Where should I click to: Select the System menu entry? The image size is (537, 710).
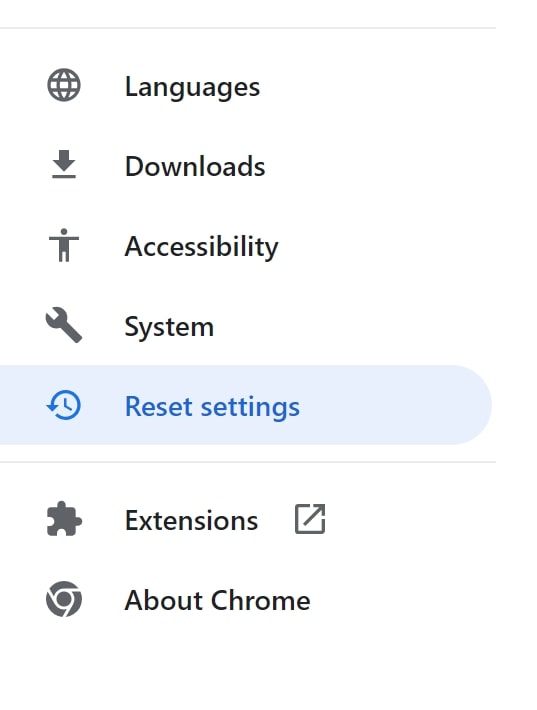click(247, 325)
